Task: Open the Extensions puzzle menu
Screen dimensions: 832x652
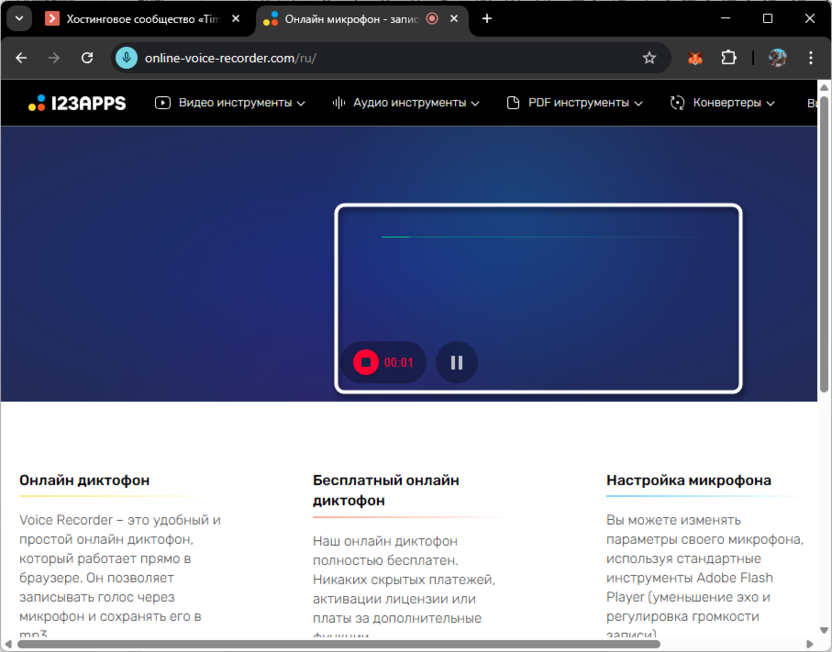Action: click(729, 57)
